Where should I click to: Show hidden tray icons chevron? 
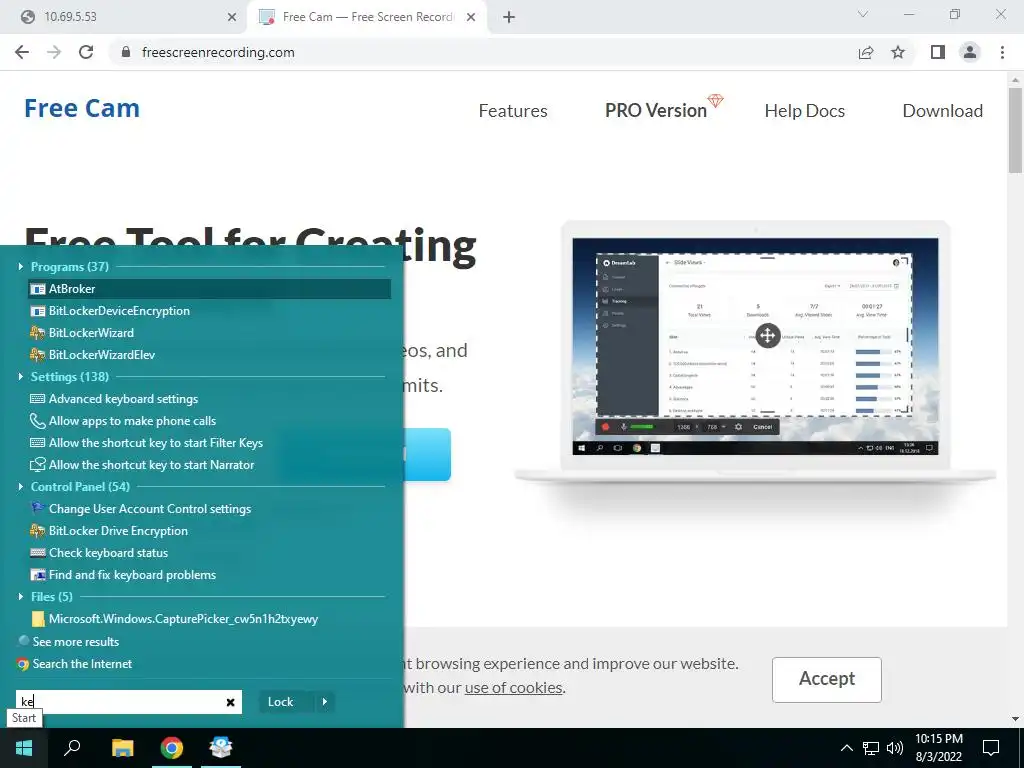tap(846, 748)
